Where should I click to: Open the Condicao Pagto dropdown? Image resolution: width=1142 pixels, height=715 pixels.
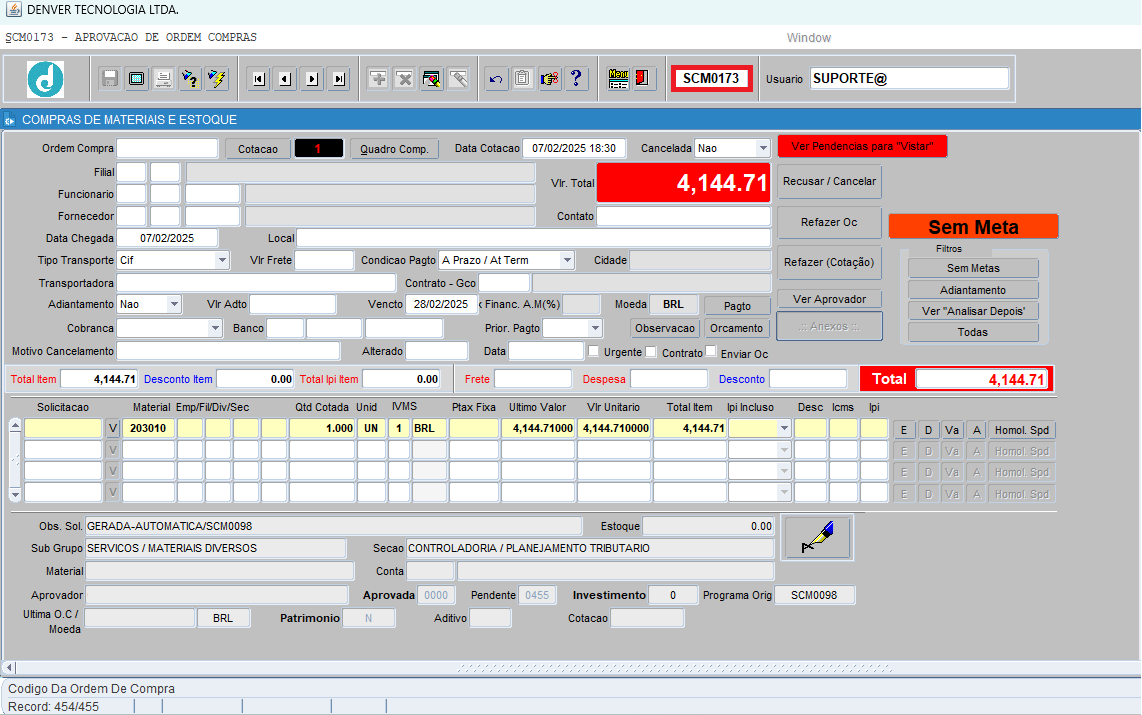click(x=567, y=260)
